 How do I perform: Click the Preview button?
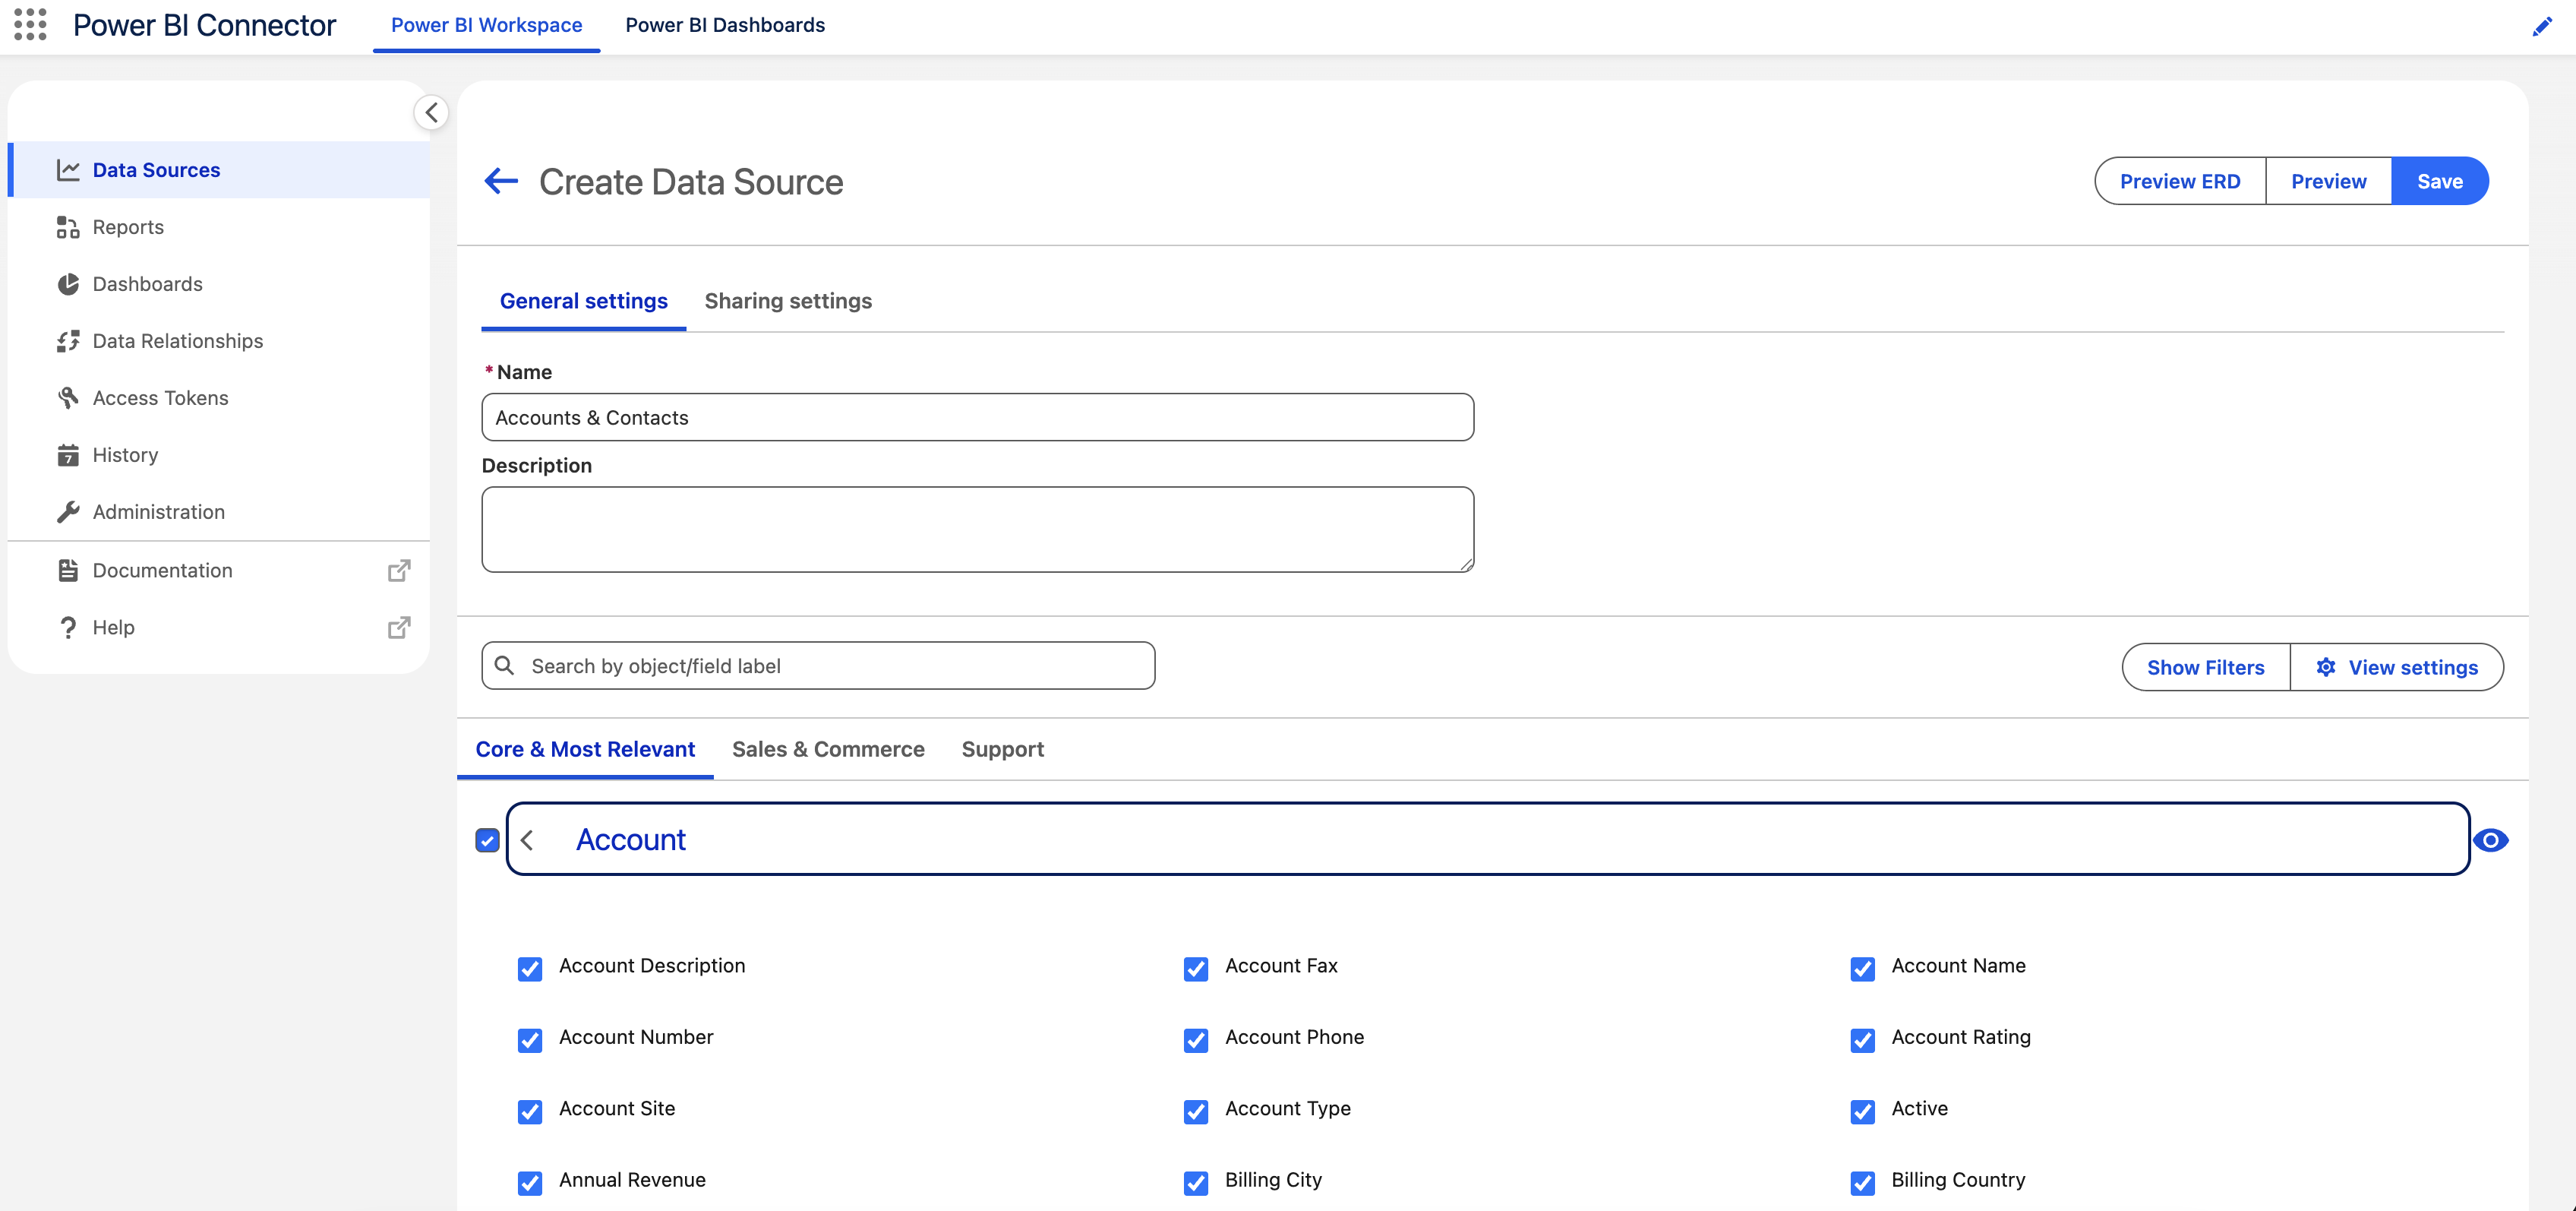2328,181
